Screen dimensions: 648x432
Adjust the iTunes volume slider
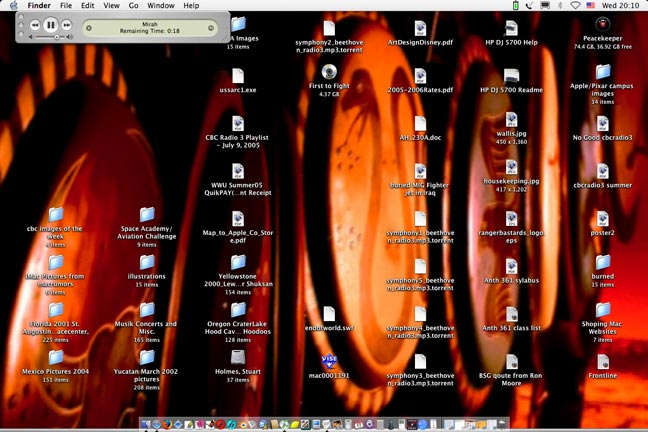click(51, 37)
